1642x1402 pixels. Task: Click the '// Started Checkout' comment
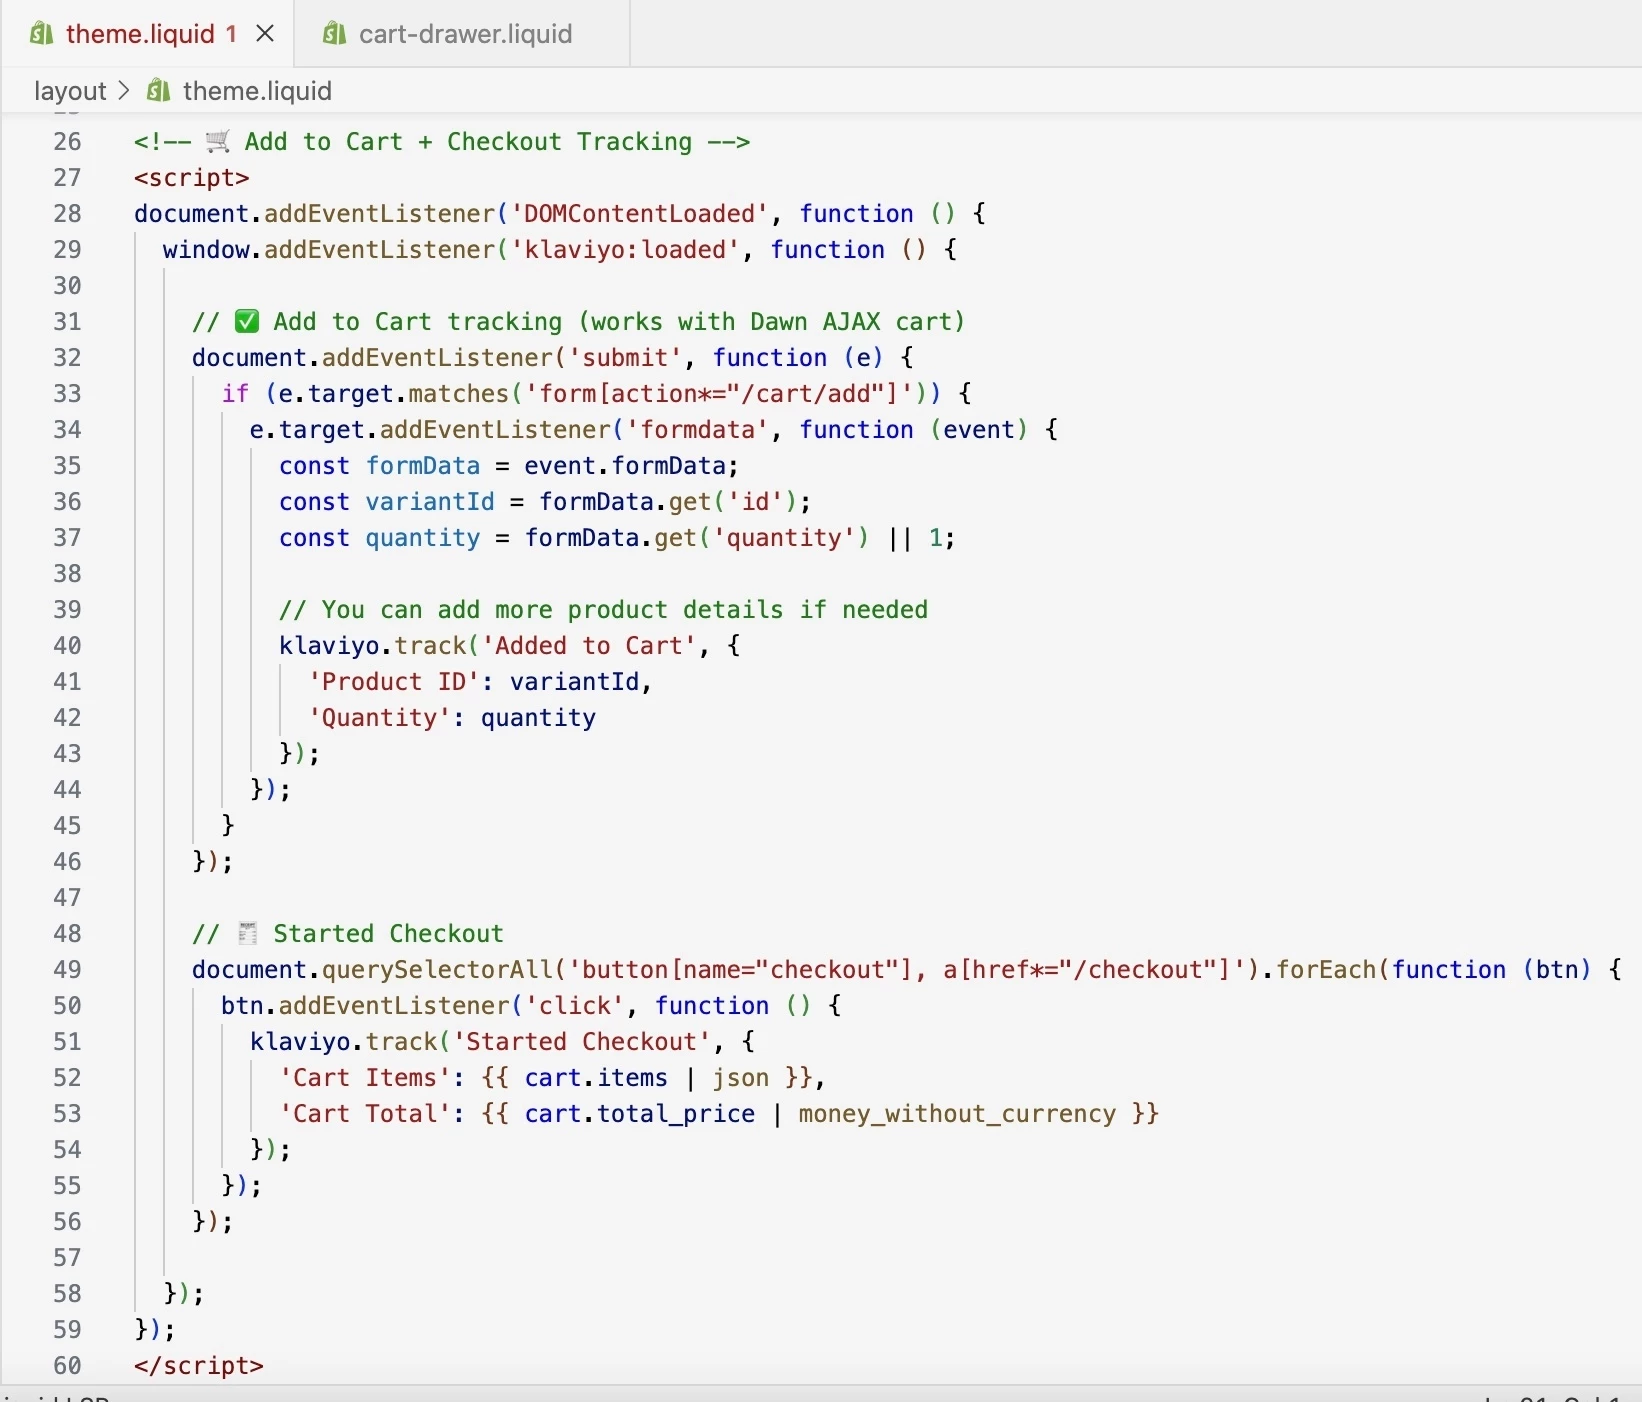point(348,934)
